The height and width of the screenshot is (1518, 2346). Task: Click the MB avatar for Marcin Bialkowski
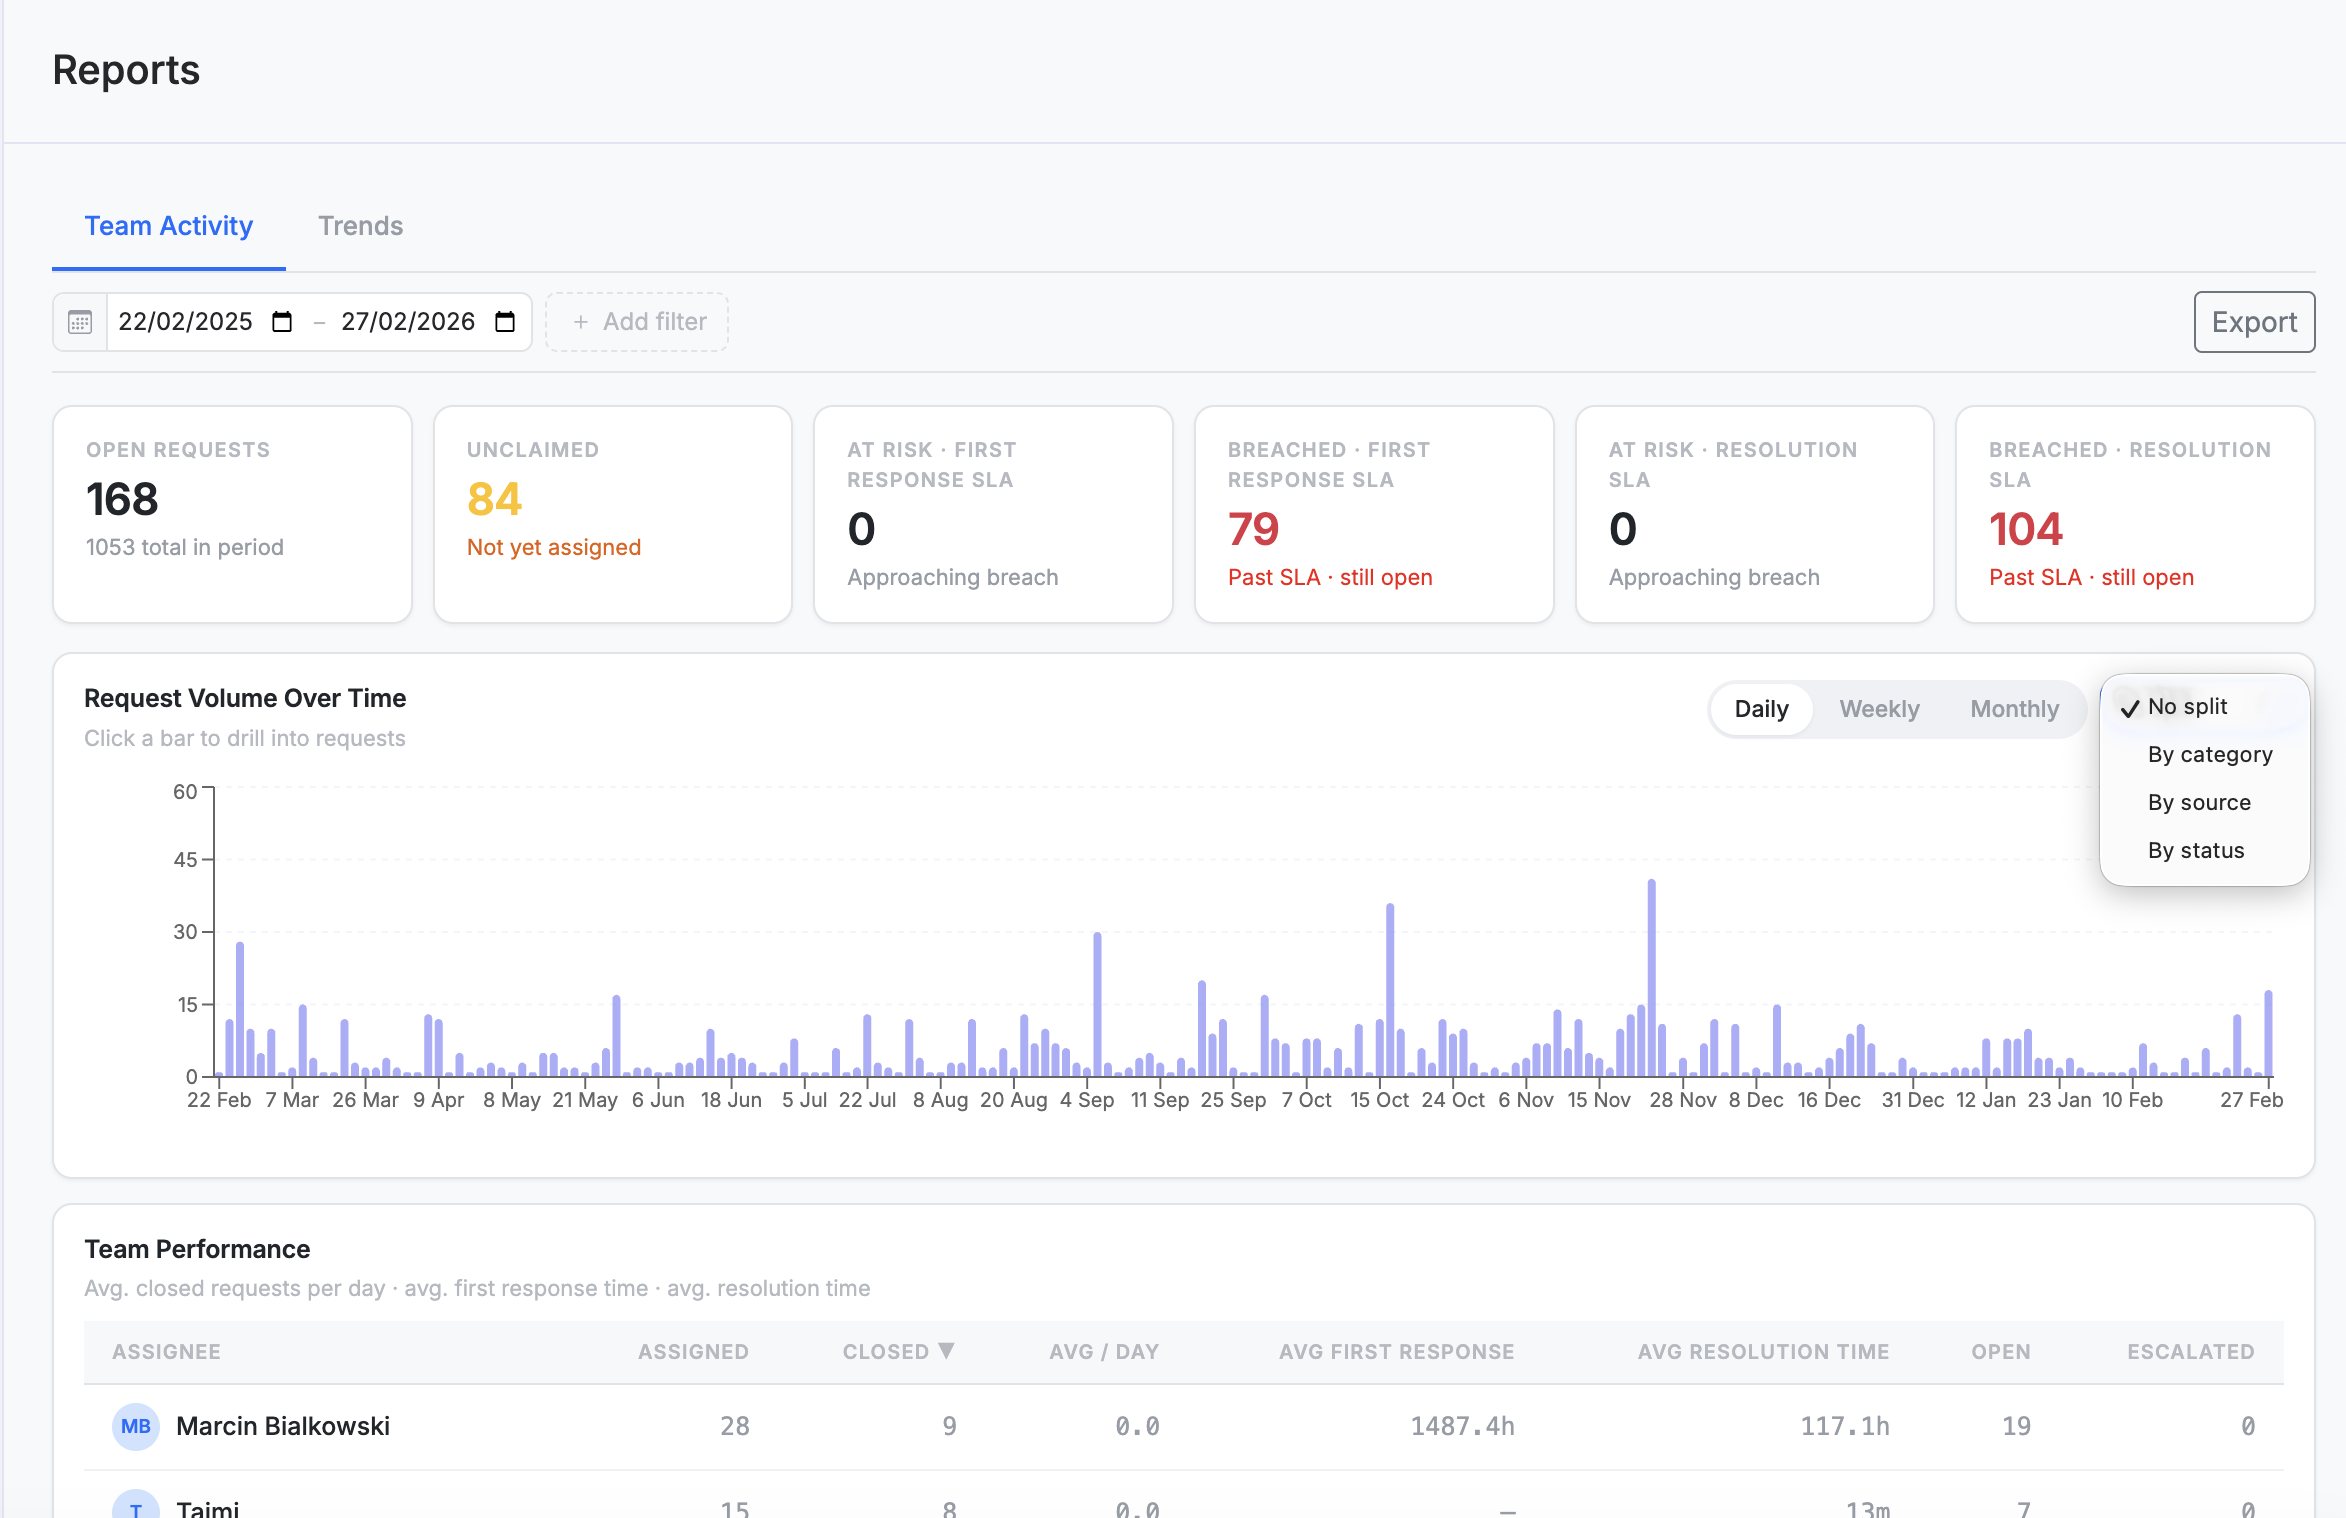coord(135,1427)
